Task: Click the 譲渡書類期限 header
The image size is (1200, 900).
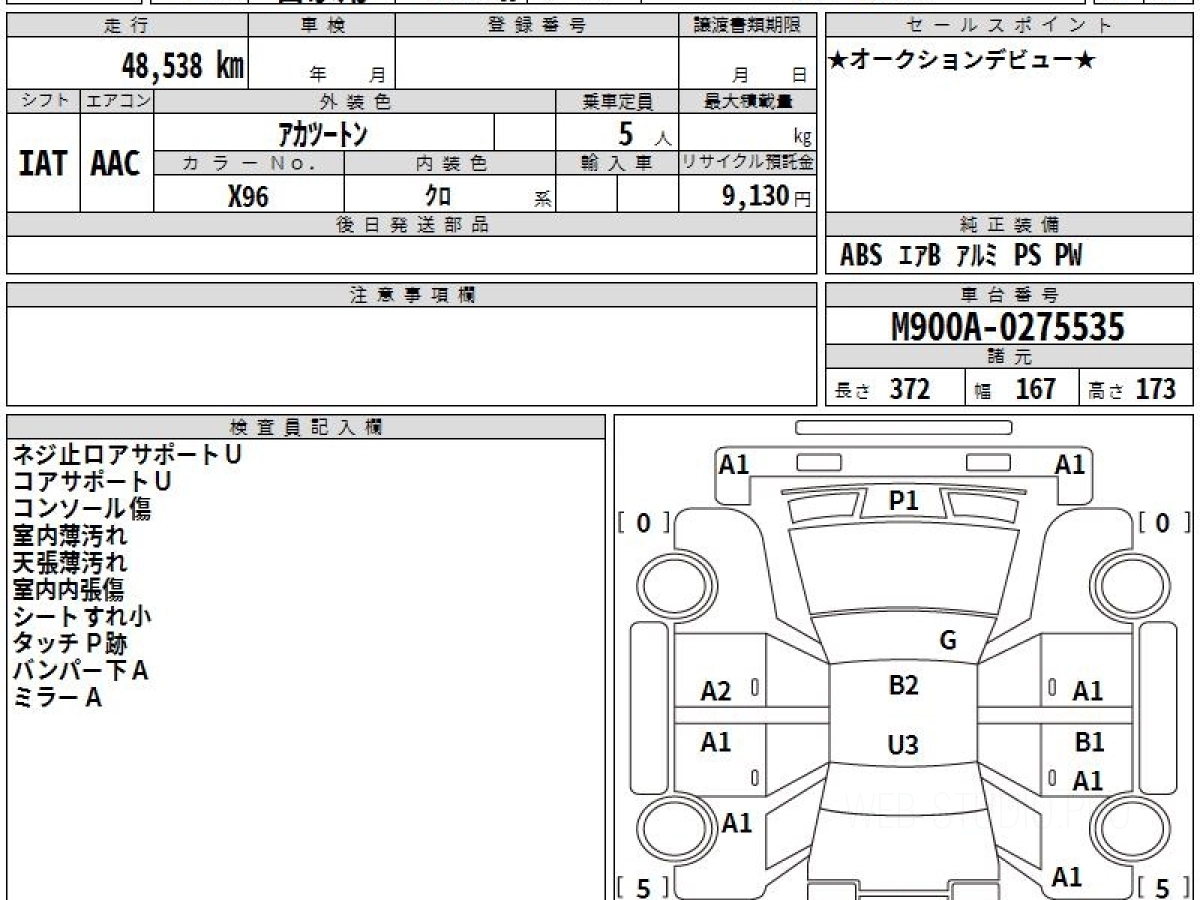Action: point(748,26)
